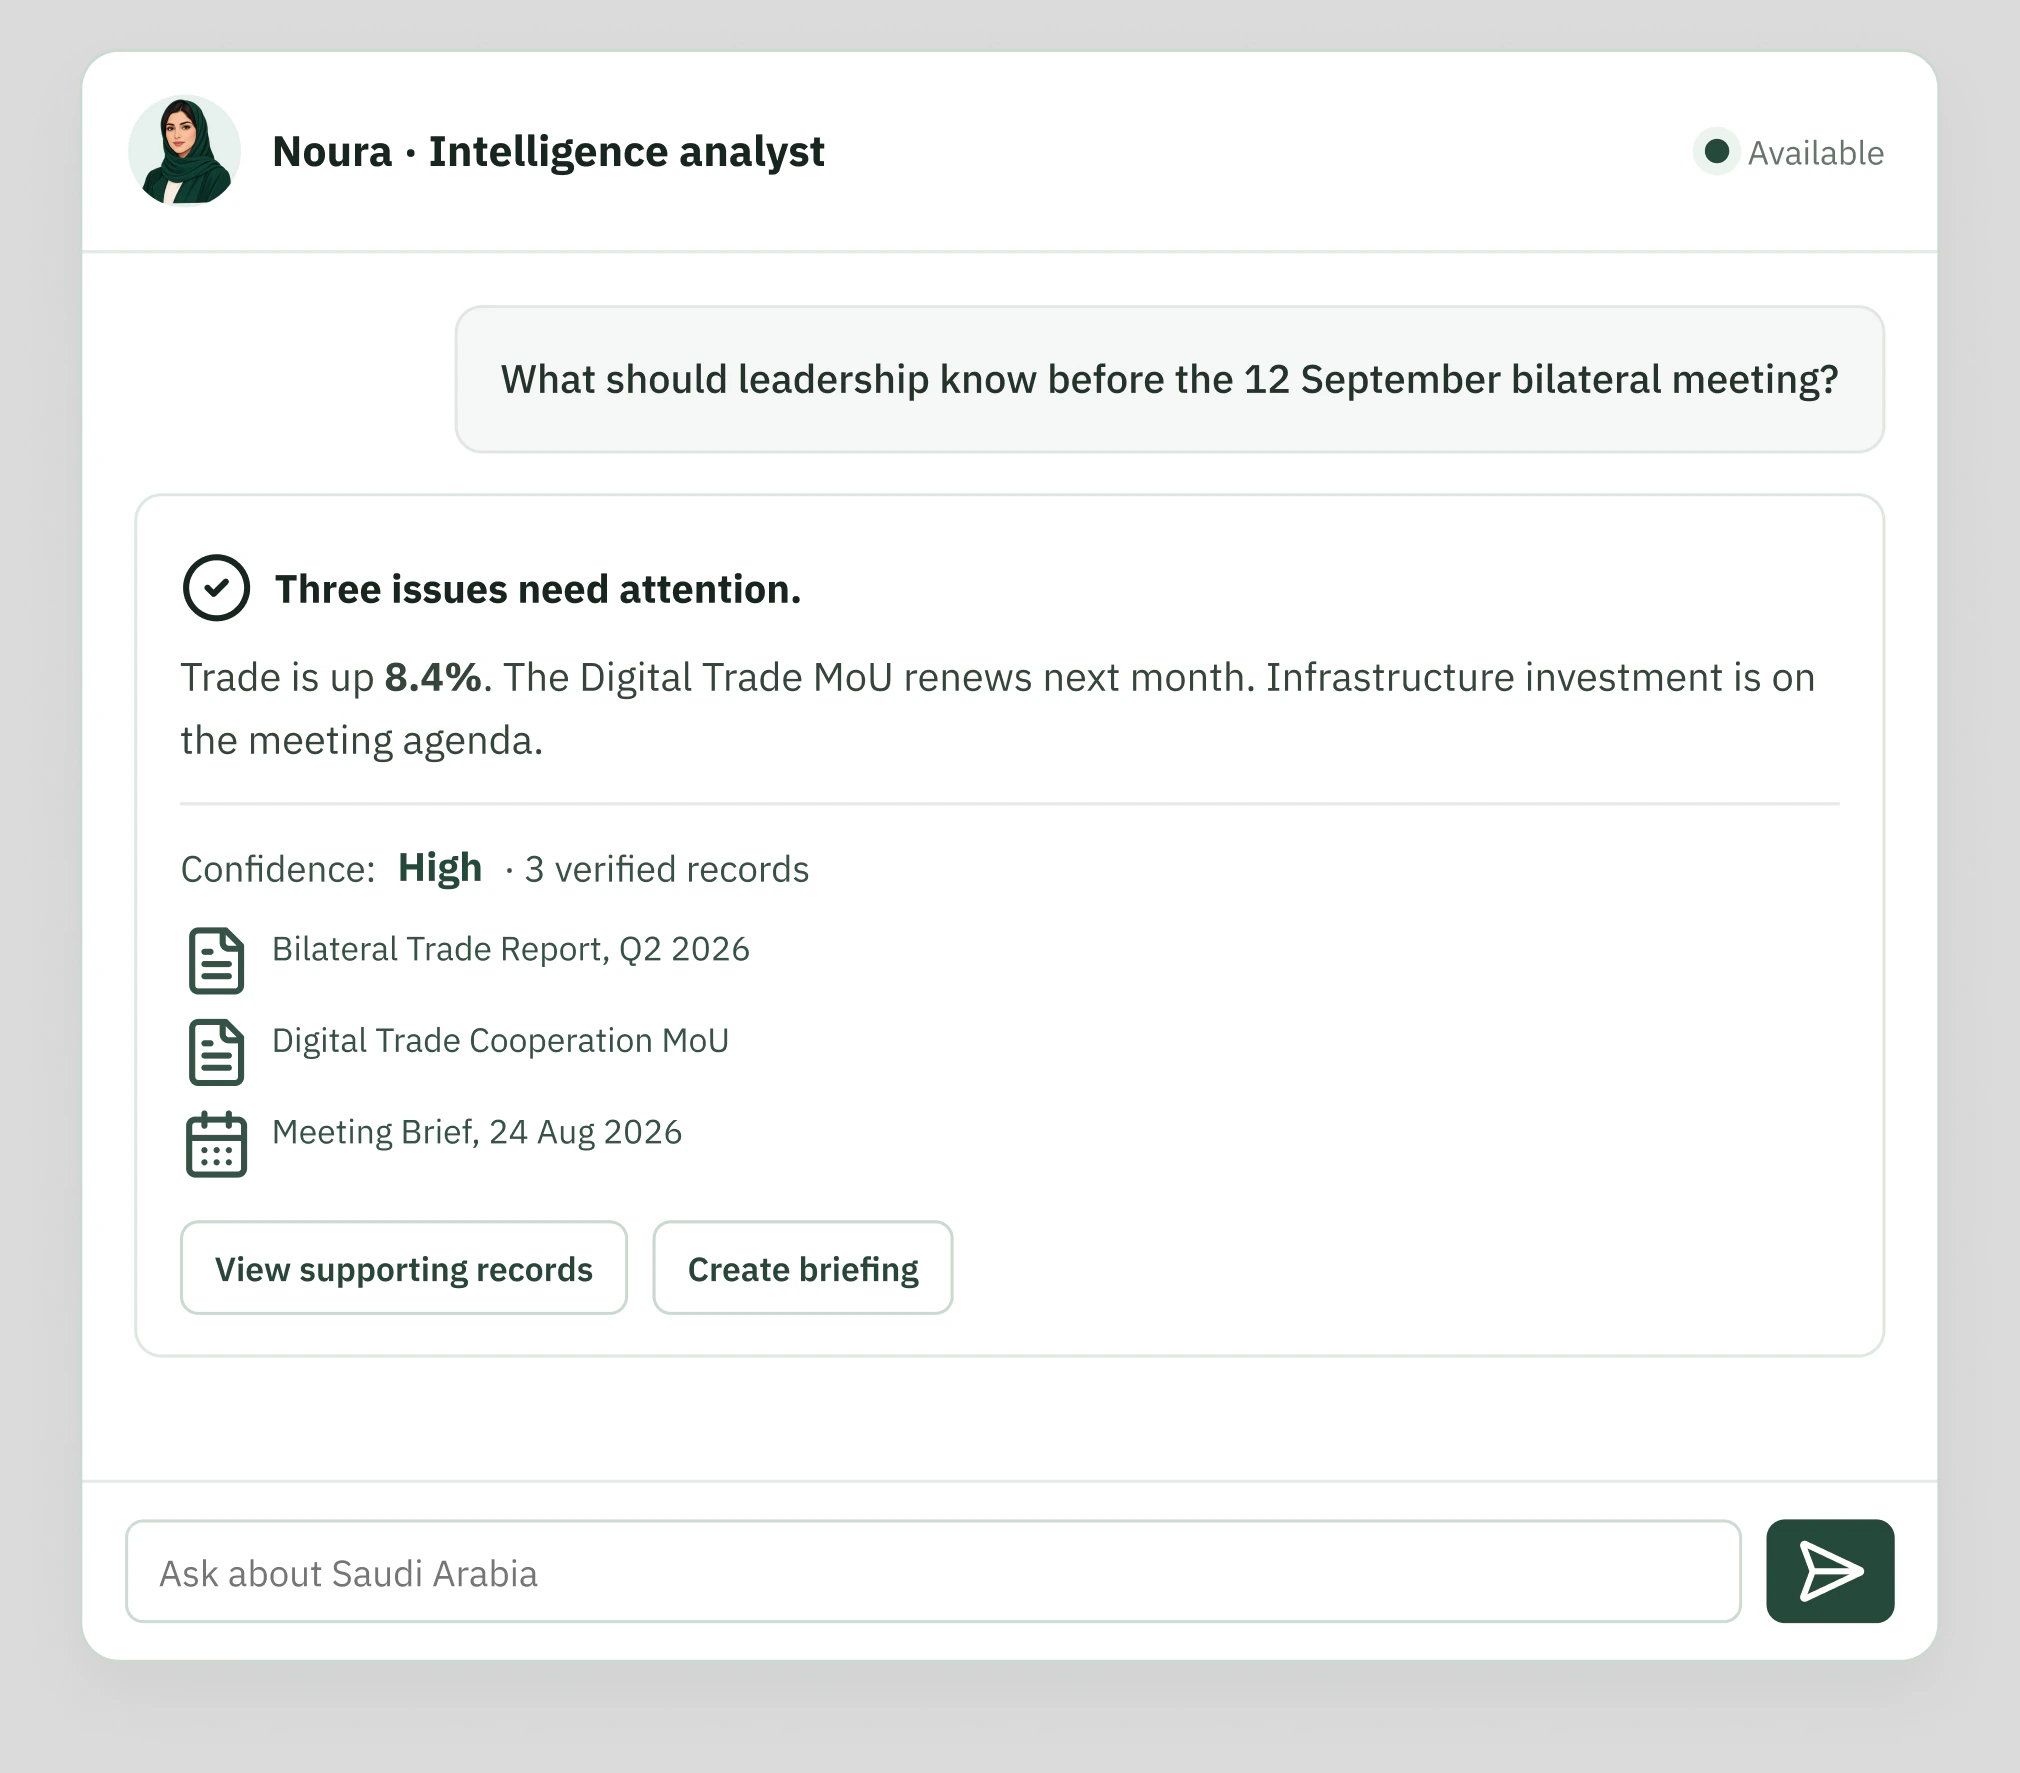Click the Available status label
The width and height of the screenshot is (2020, 1773).
tap(1815, 153)
